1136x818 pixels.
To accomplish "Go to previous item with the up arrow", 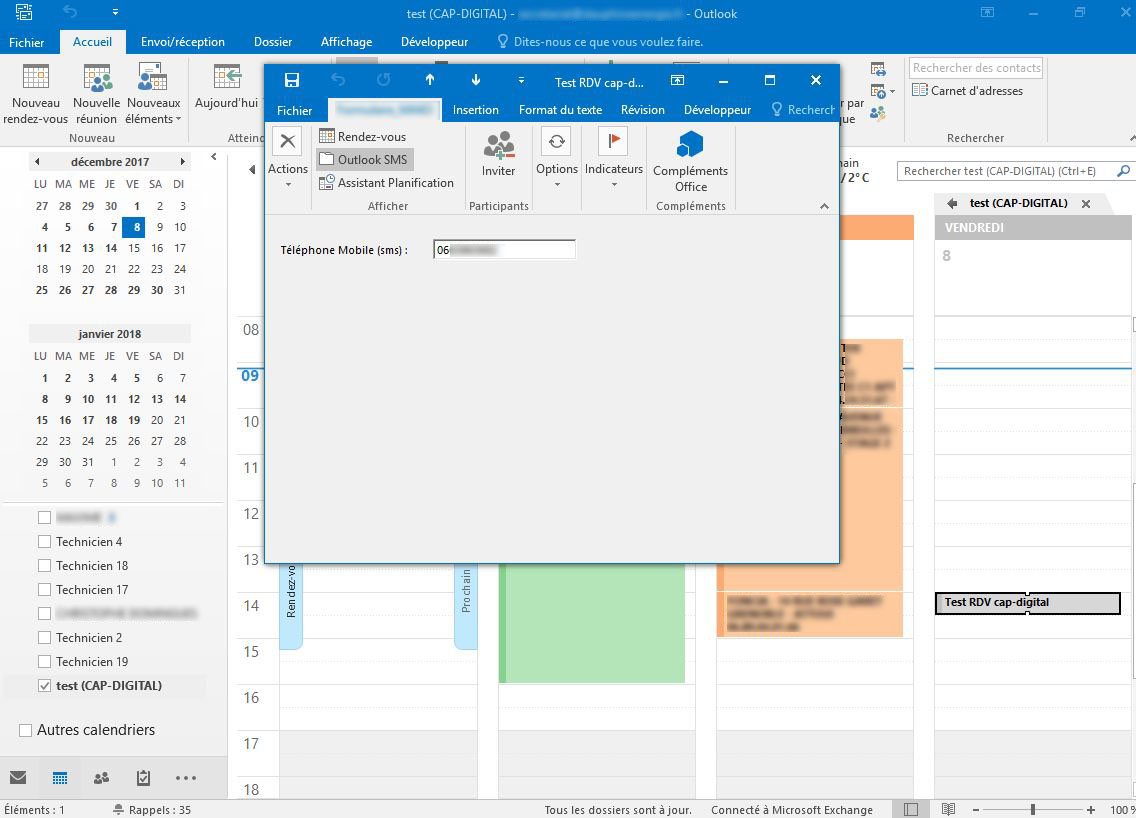I will pyautogui.click(x=430, y=80).
